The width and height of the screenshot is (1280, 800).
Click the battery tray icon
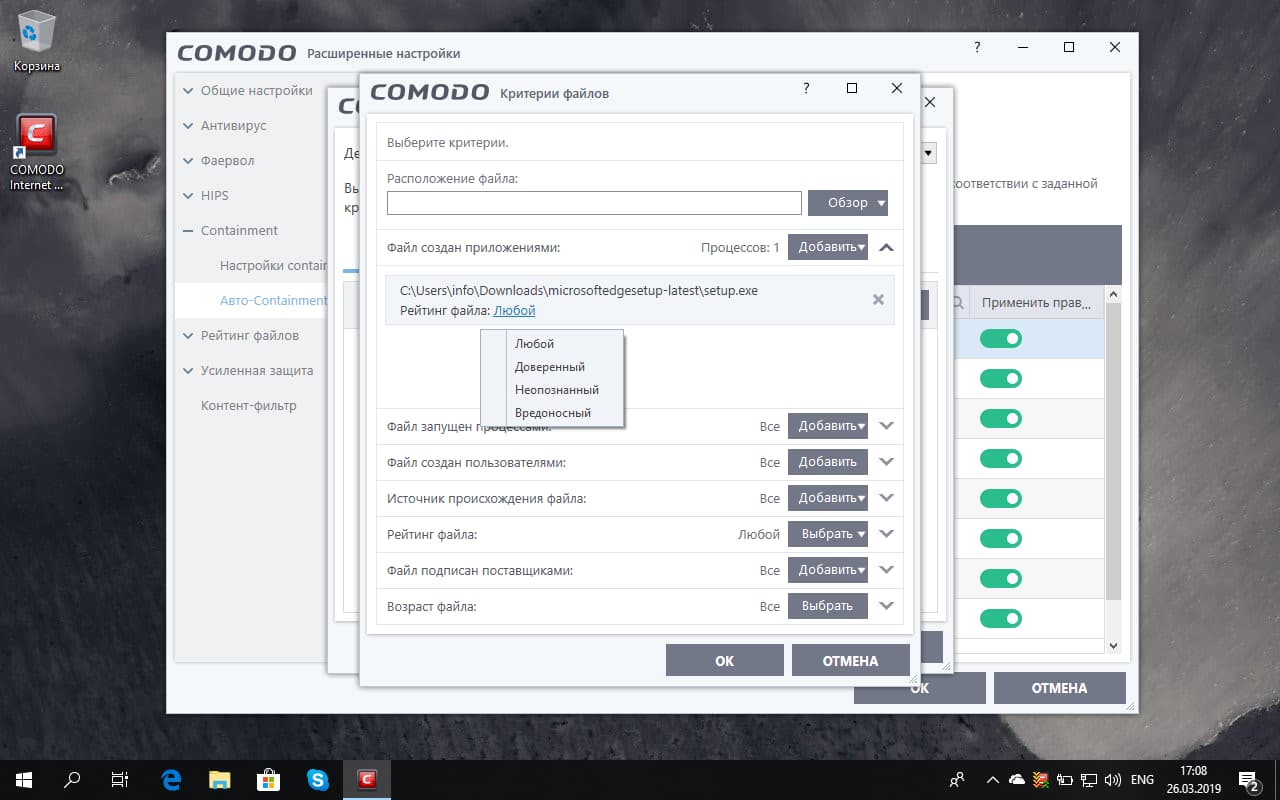(1065, 779)
